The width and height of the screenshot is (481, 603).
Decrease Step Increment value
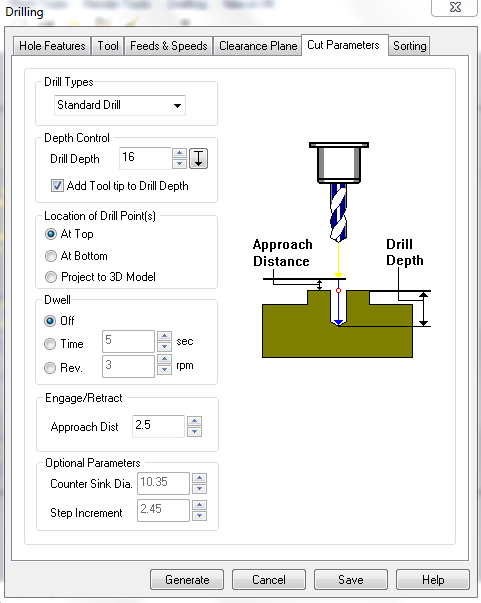pyautogui.click(x=200, y=515)
